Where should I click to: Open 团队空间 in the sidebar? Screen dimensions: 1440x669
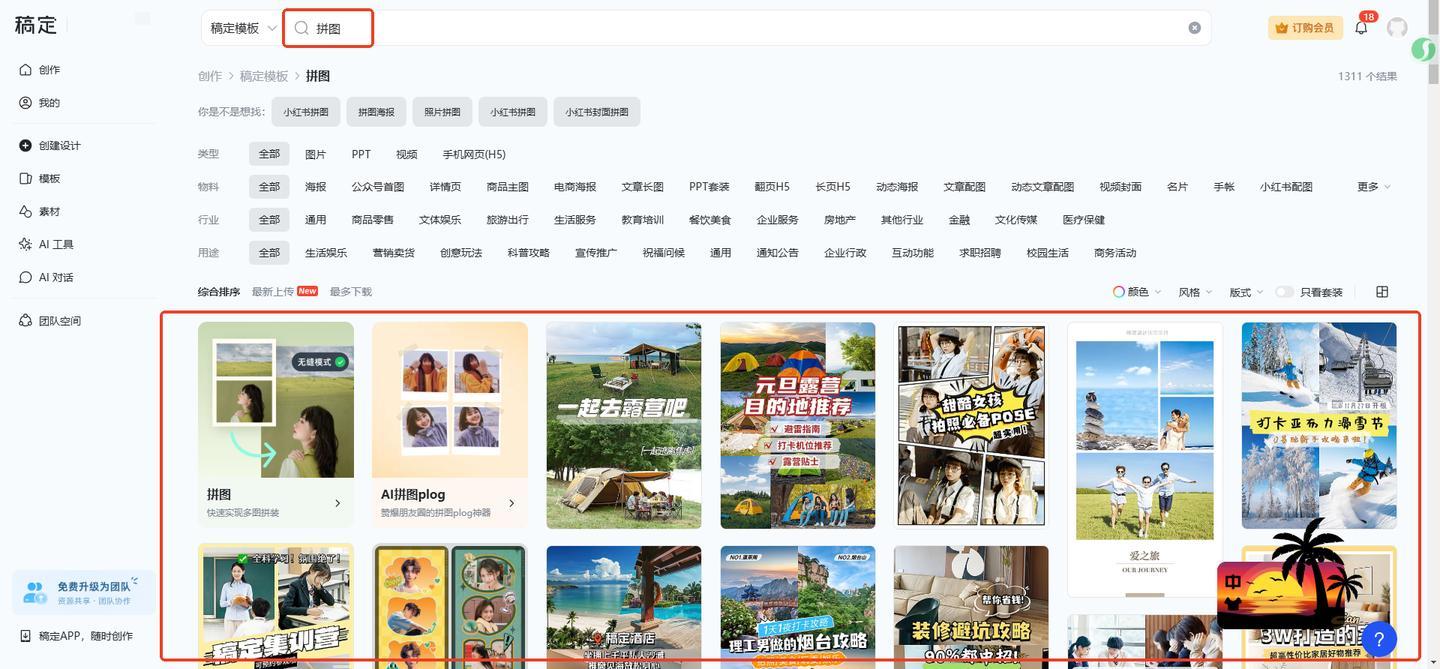tap(59, 321)
